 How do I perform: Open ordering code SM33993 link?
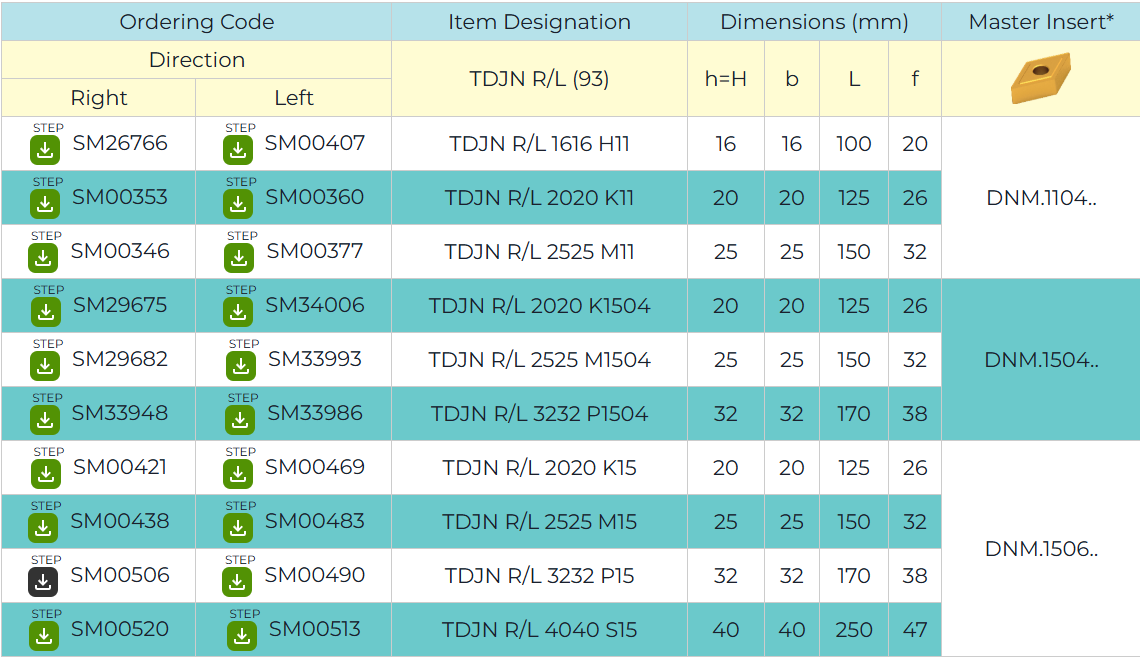point(314,360)
